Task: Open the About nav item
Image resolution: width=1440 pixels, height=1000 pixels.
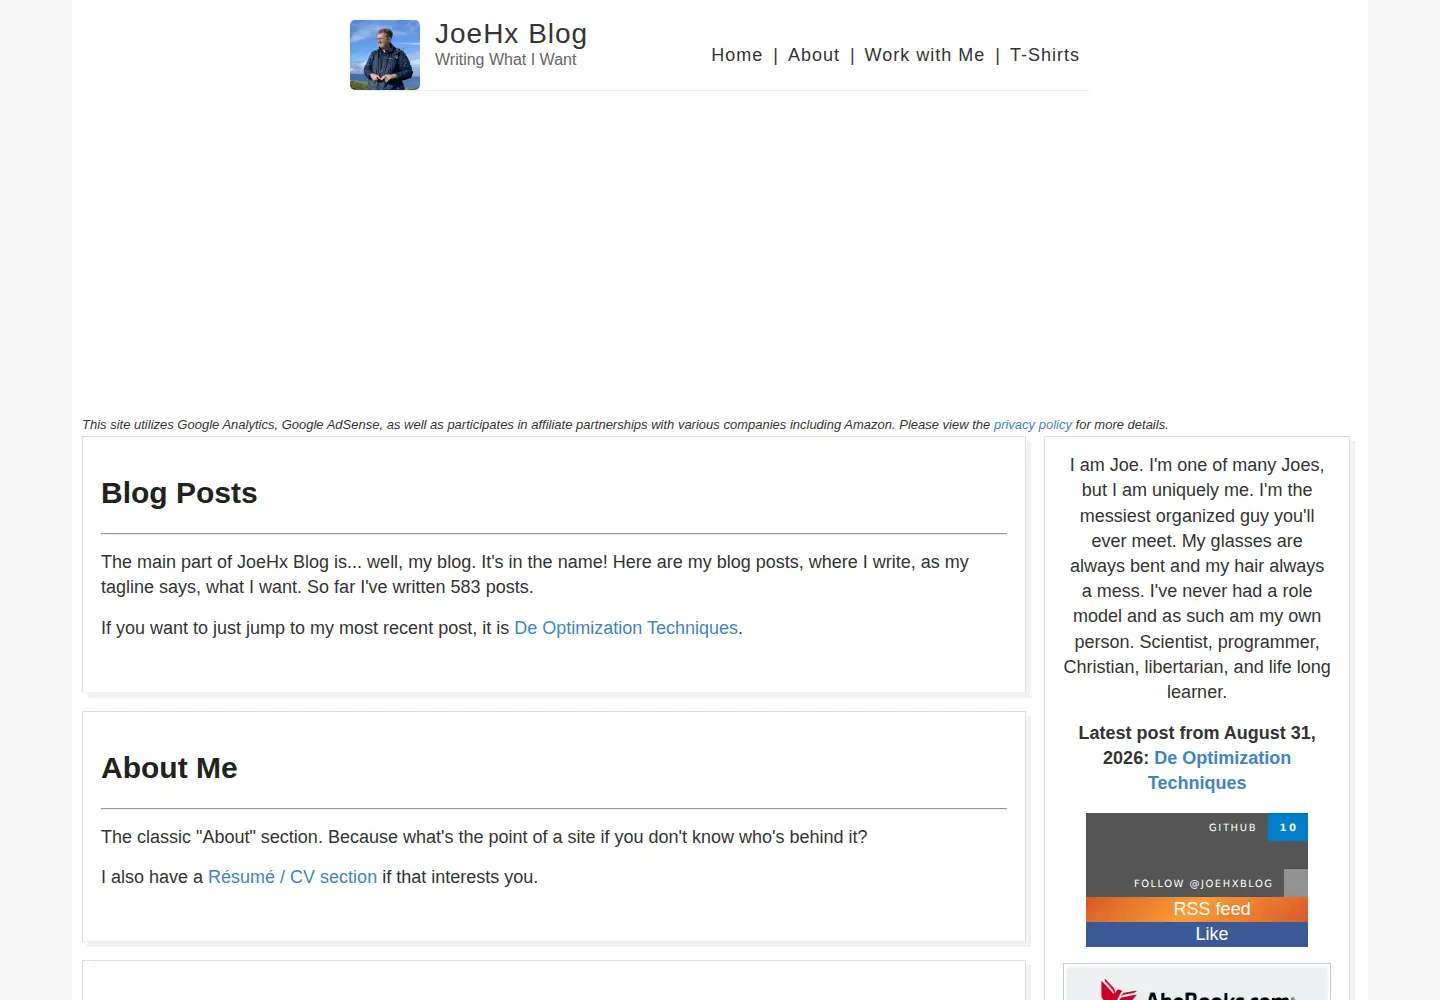Action: coord(813,55)
